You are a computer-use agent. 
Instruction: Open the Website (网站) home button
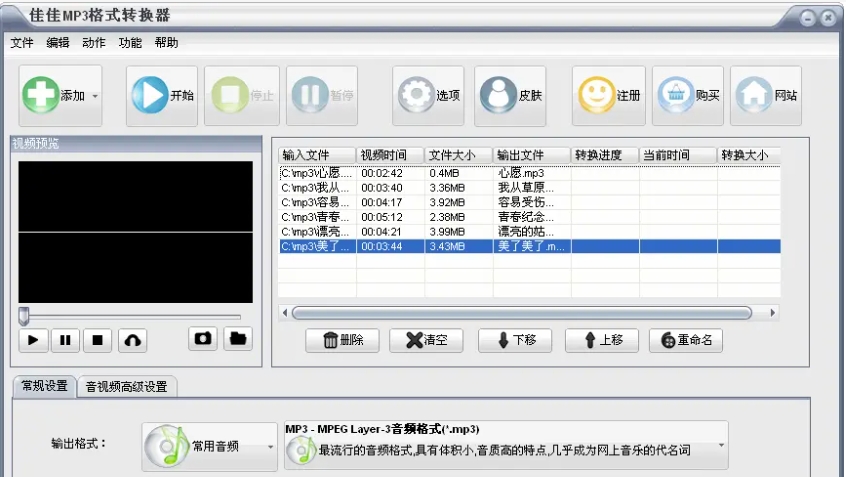click(766, 96)
